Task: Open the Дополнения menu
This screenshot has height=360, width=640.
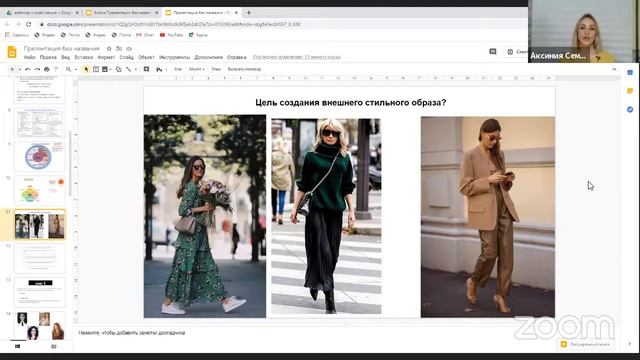Action: point(209,58)
